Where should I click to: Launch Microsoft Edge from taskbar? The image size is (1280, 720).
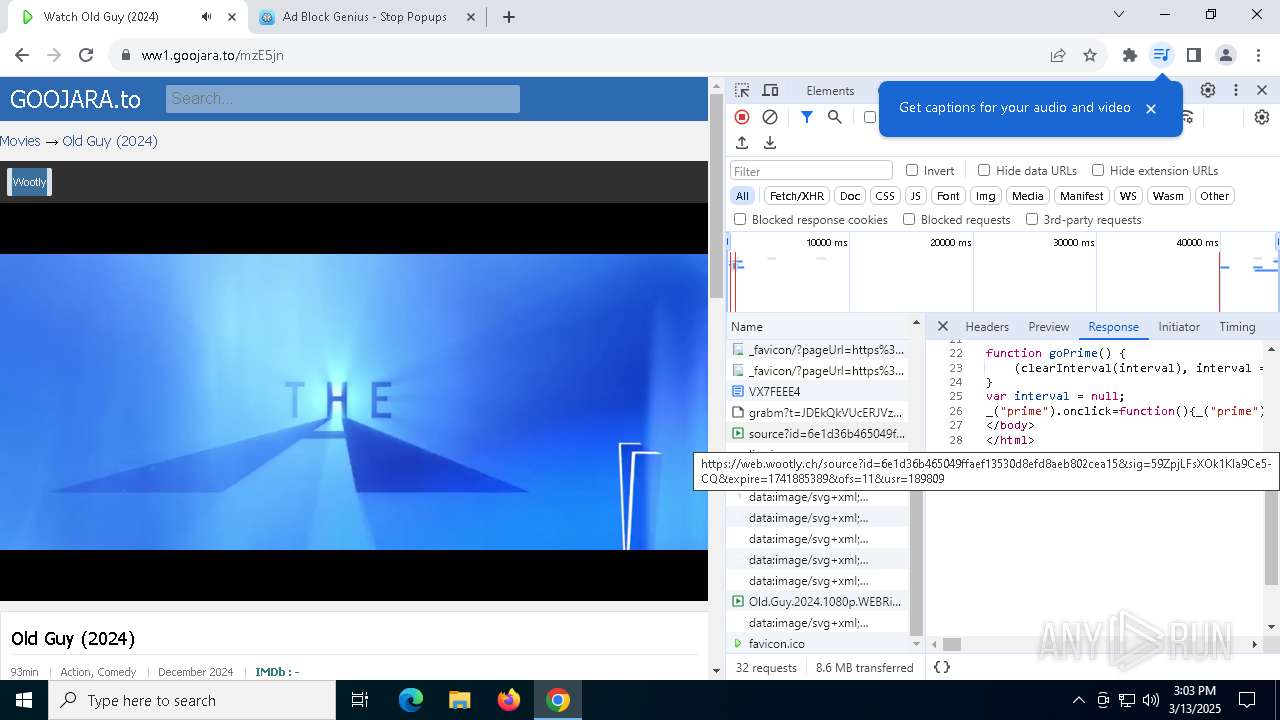[x=411, y=700]
